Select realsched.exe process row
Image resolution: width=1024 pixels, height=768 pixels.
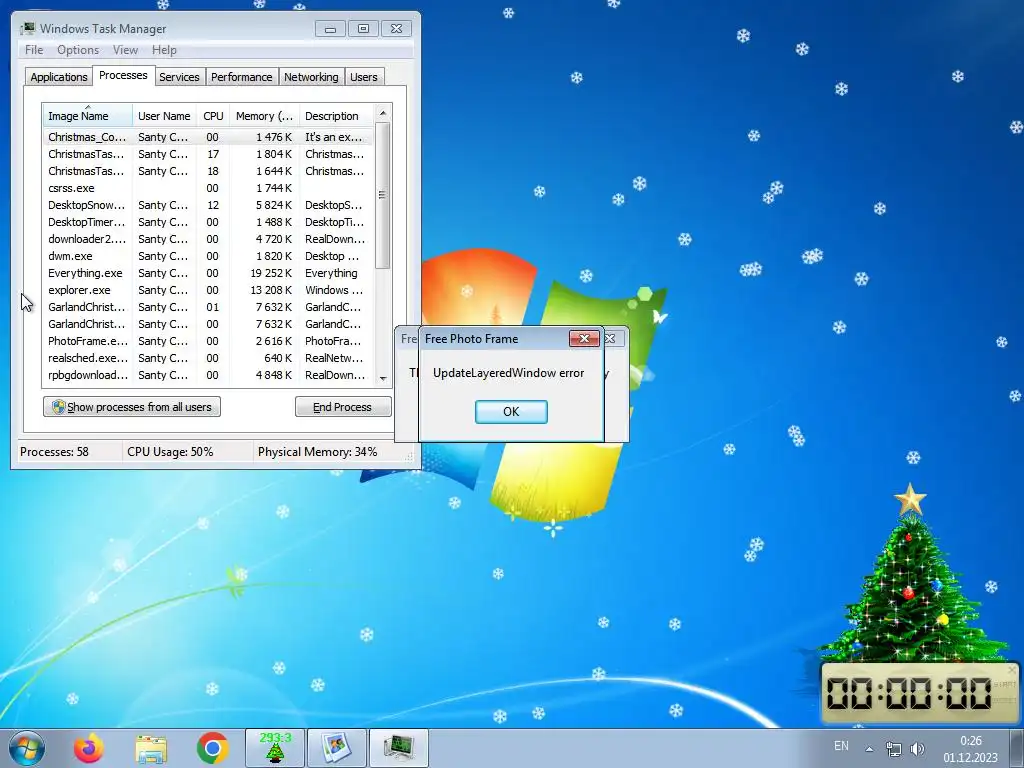coord(208,358)
